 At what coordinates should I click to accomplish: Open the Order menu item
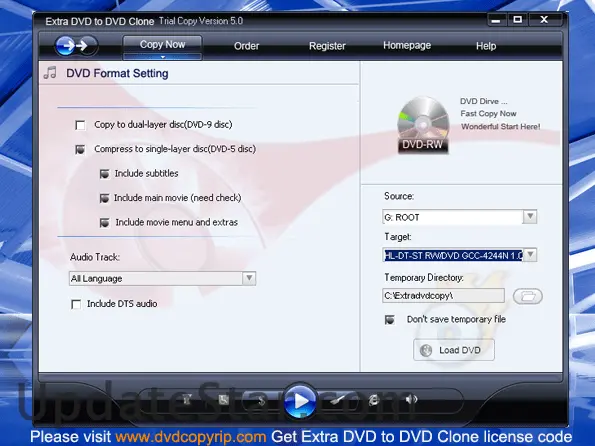(247, 46)
